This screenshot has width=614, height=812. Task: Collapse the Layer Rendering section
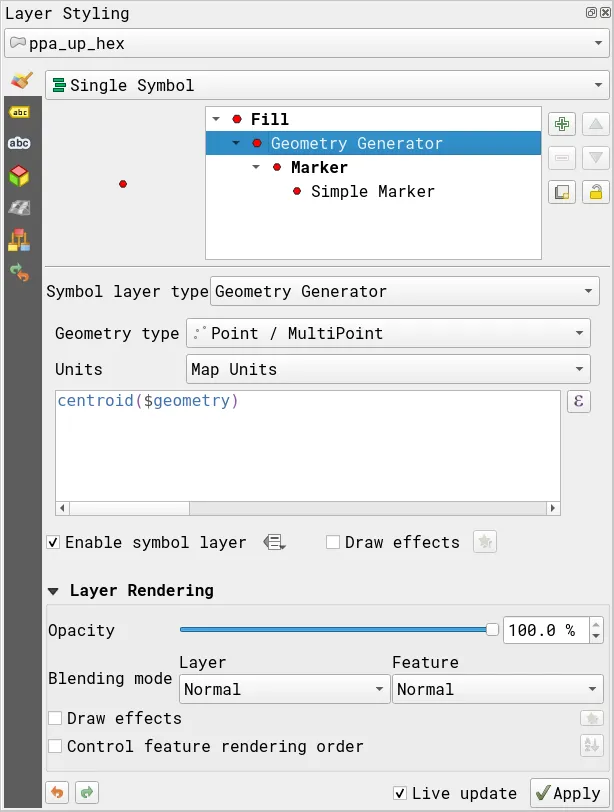pyautogui.click(x=53, y=591)
